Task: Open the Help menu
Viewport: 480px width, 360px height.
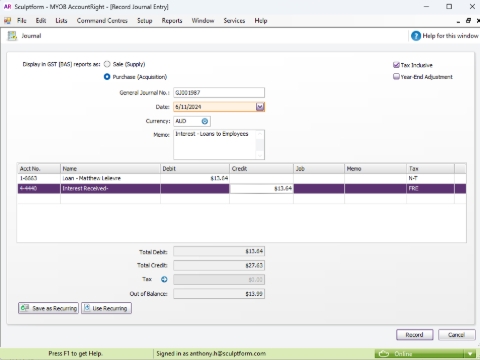Action: 261,21
